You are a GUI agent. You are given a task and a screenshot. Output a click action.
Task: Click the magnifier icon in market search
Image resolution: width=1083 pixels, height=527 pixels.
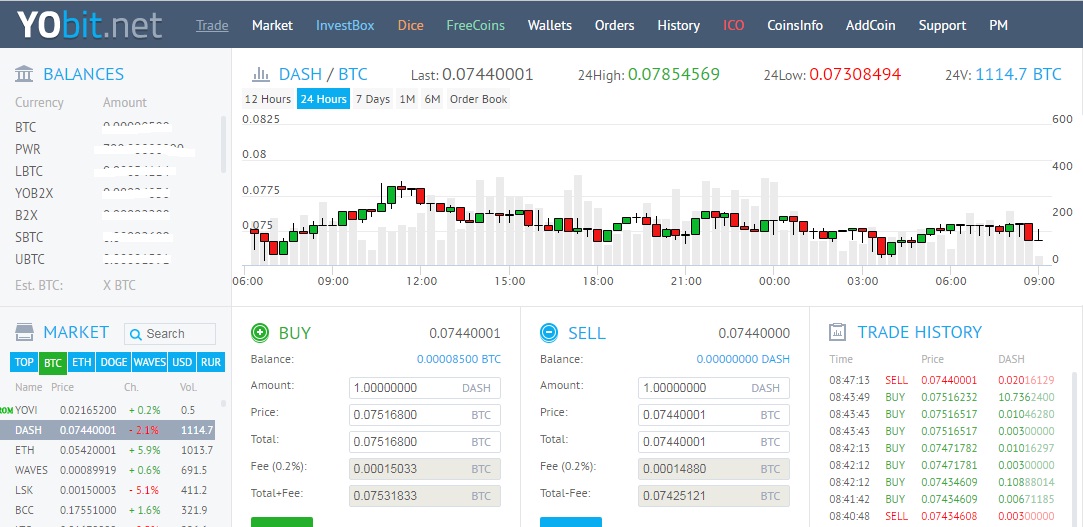[x=136, y=334]
